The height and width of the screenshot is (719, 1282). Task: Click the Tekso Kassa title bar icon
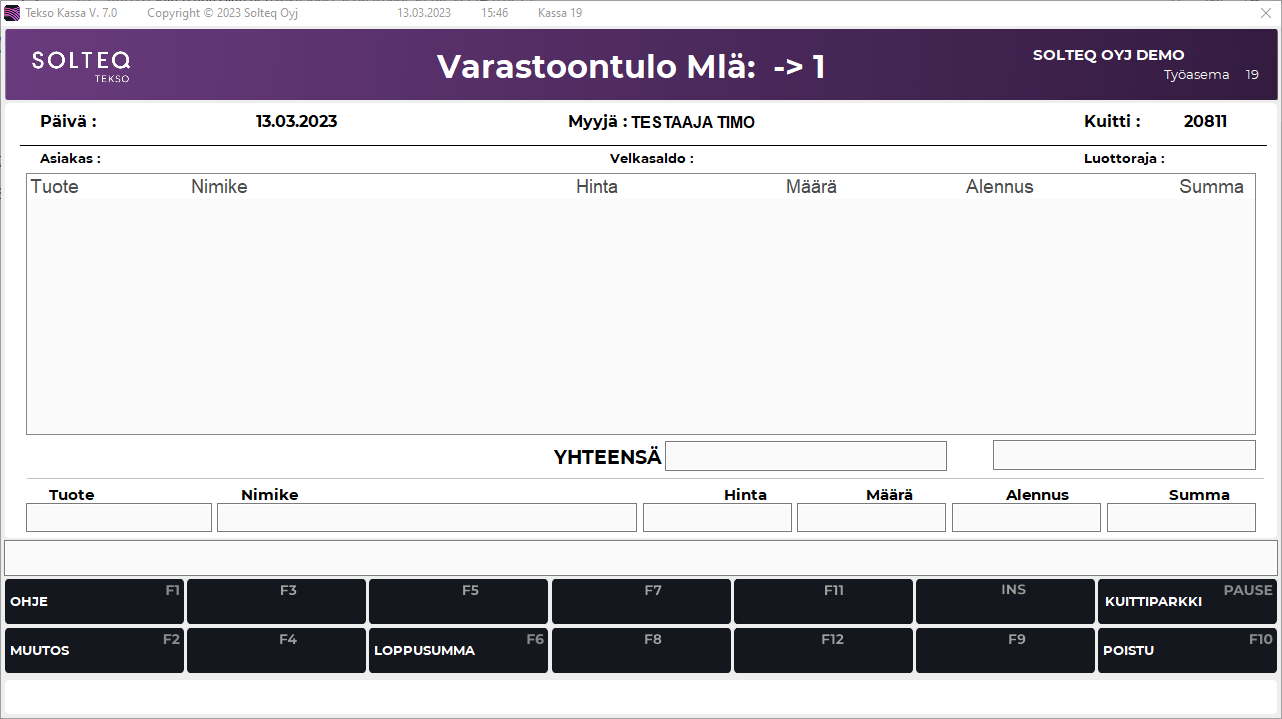[x=11, y=13]
